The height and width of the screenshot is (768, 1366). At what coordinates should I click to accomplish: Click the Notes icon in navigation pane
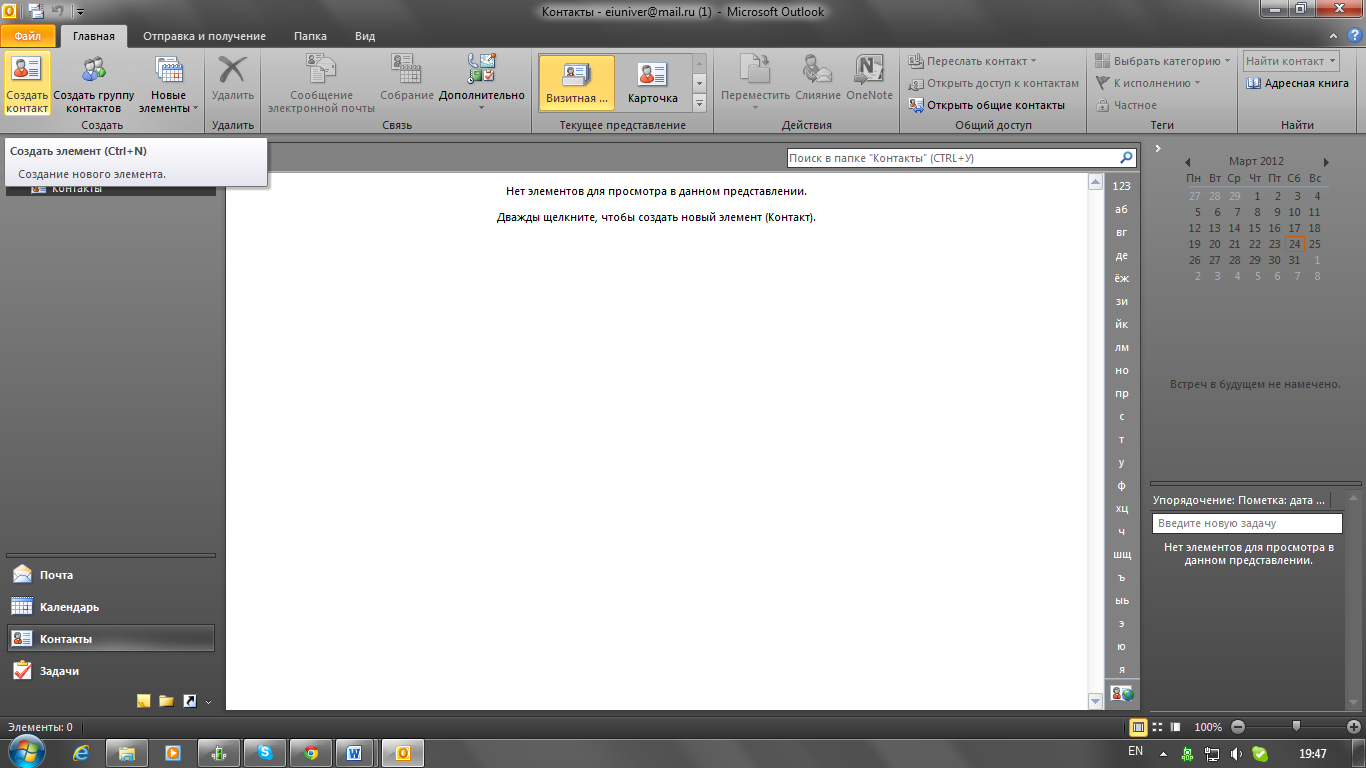click(143, 701)
